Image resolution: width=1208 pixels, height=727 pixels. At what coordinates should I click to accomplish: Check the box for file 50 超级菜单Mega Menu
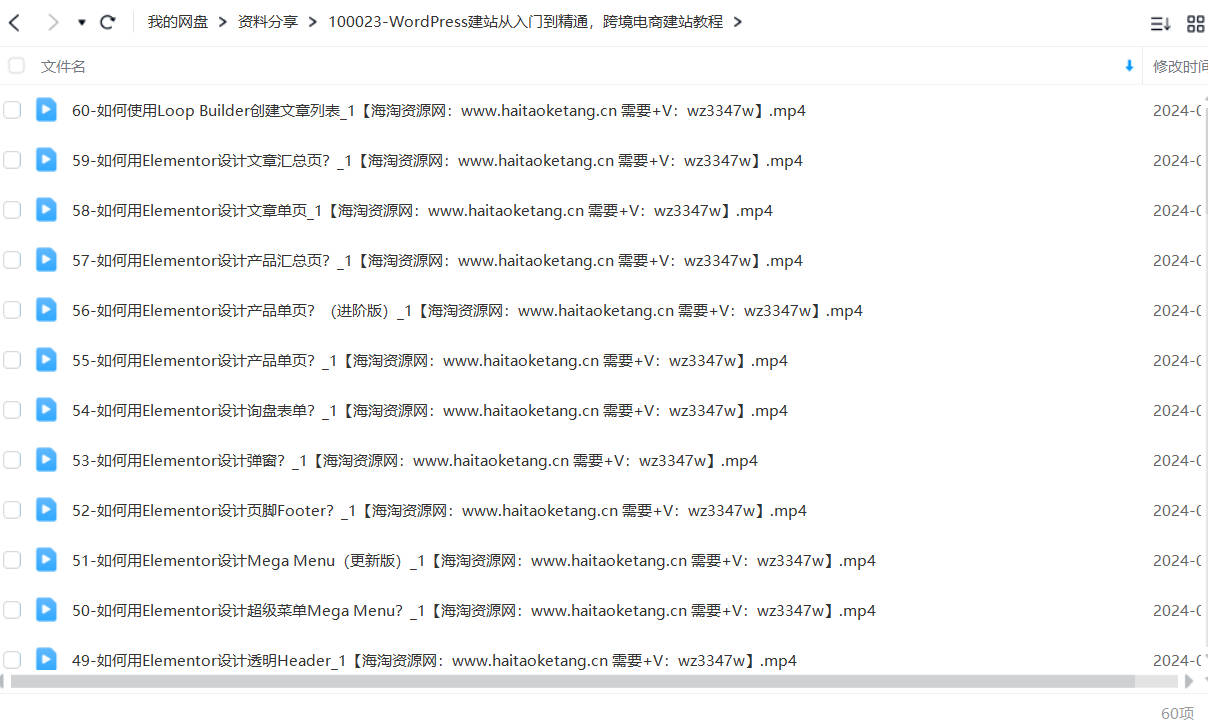[12, 610]
